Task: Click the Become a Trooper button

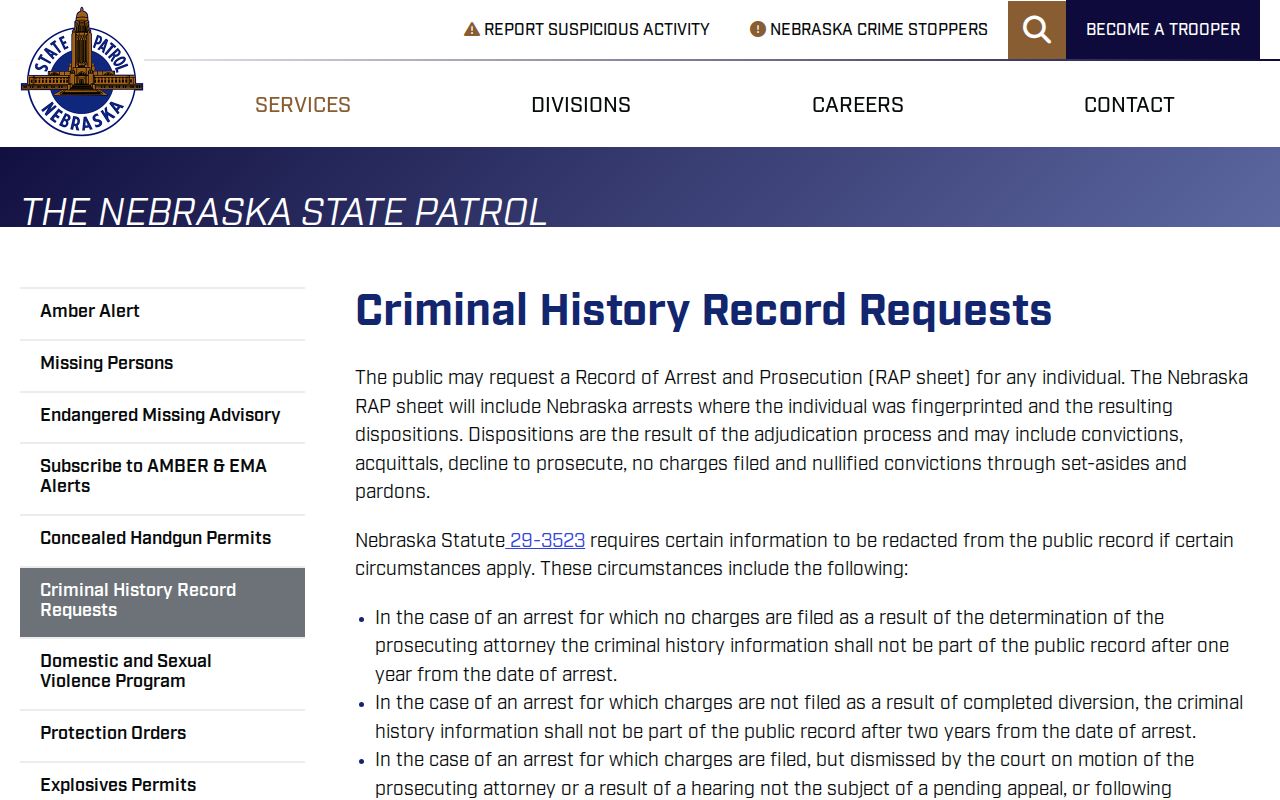Action: tap(1163, 30)
